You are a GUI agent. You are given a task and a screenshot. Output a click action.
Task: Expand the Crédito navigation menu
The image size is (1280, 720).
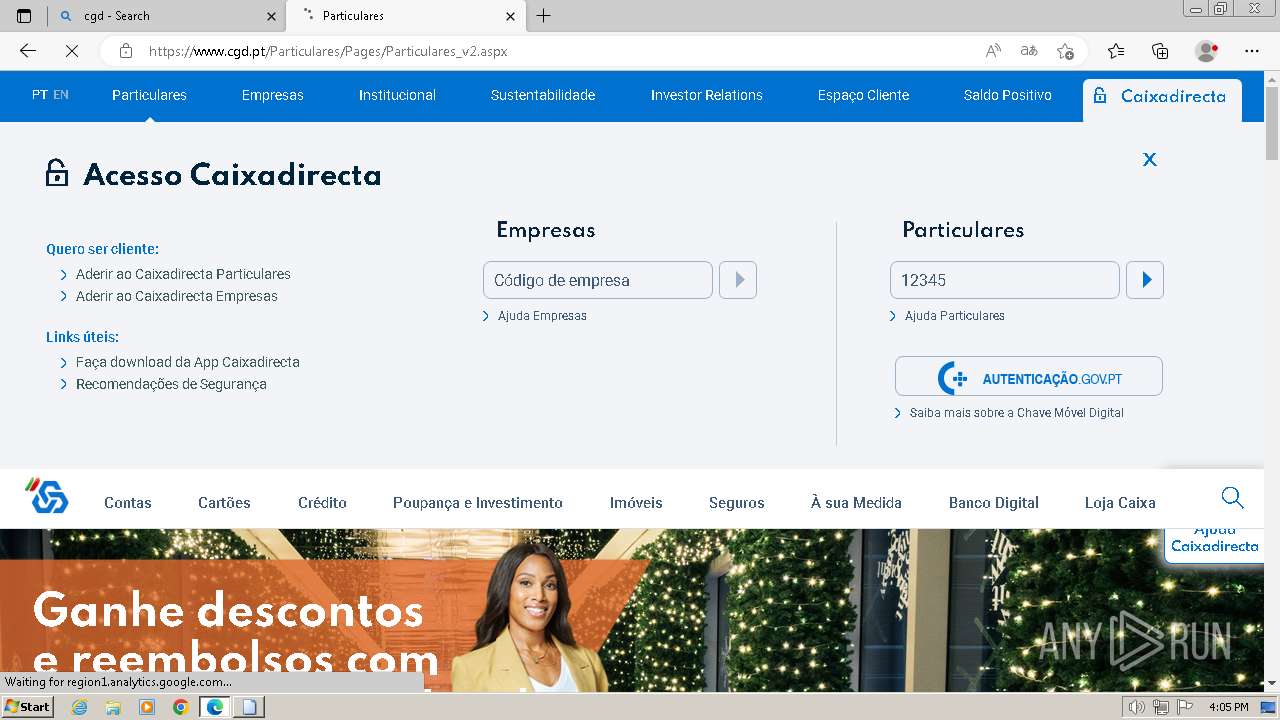(322, 503)
